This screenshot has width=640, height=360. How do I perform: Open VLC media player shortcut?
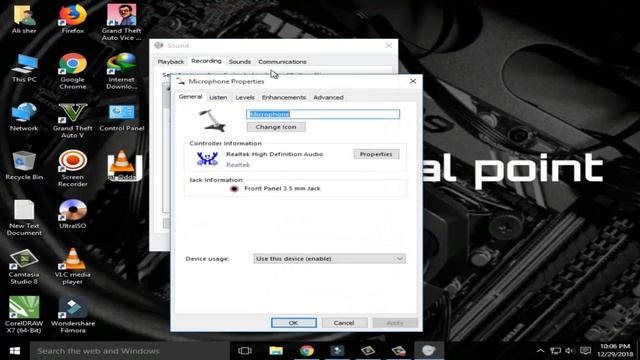point(73,267)
